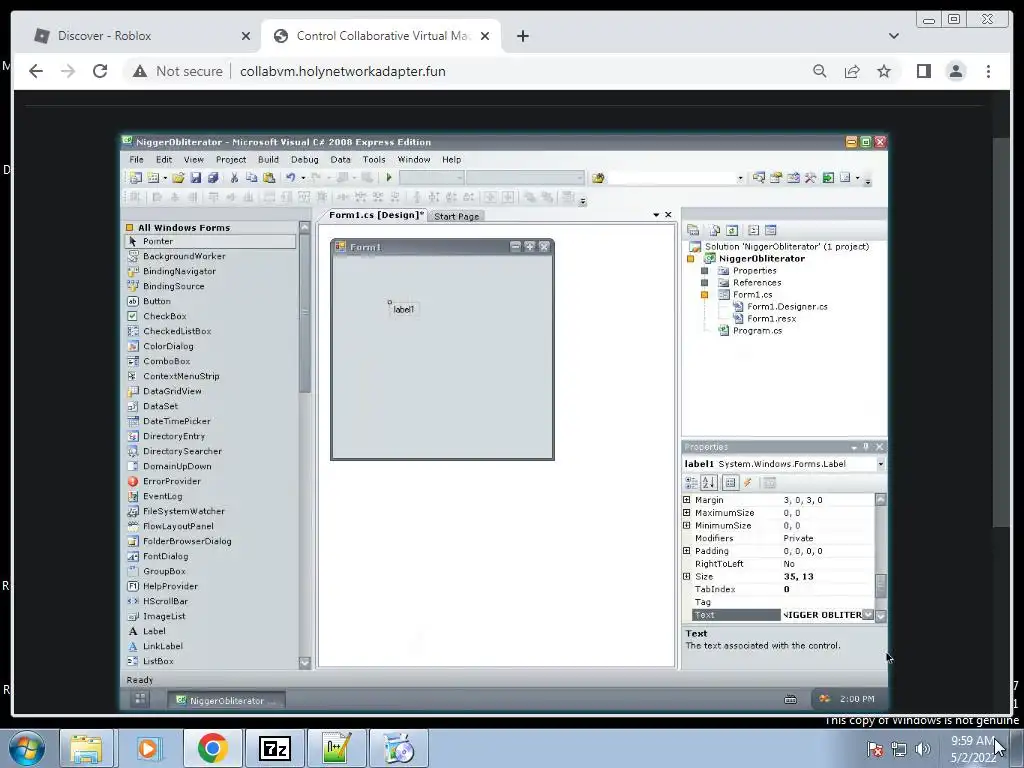Click the Undo arrow toolbar icon
Screen dimensions: 1024x768
pyautogui.click(x=291, y=178)
